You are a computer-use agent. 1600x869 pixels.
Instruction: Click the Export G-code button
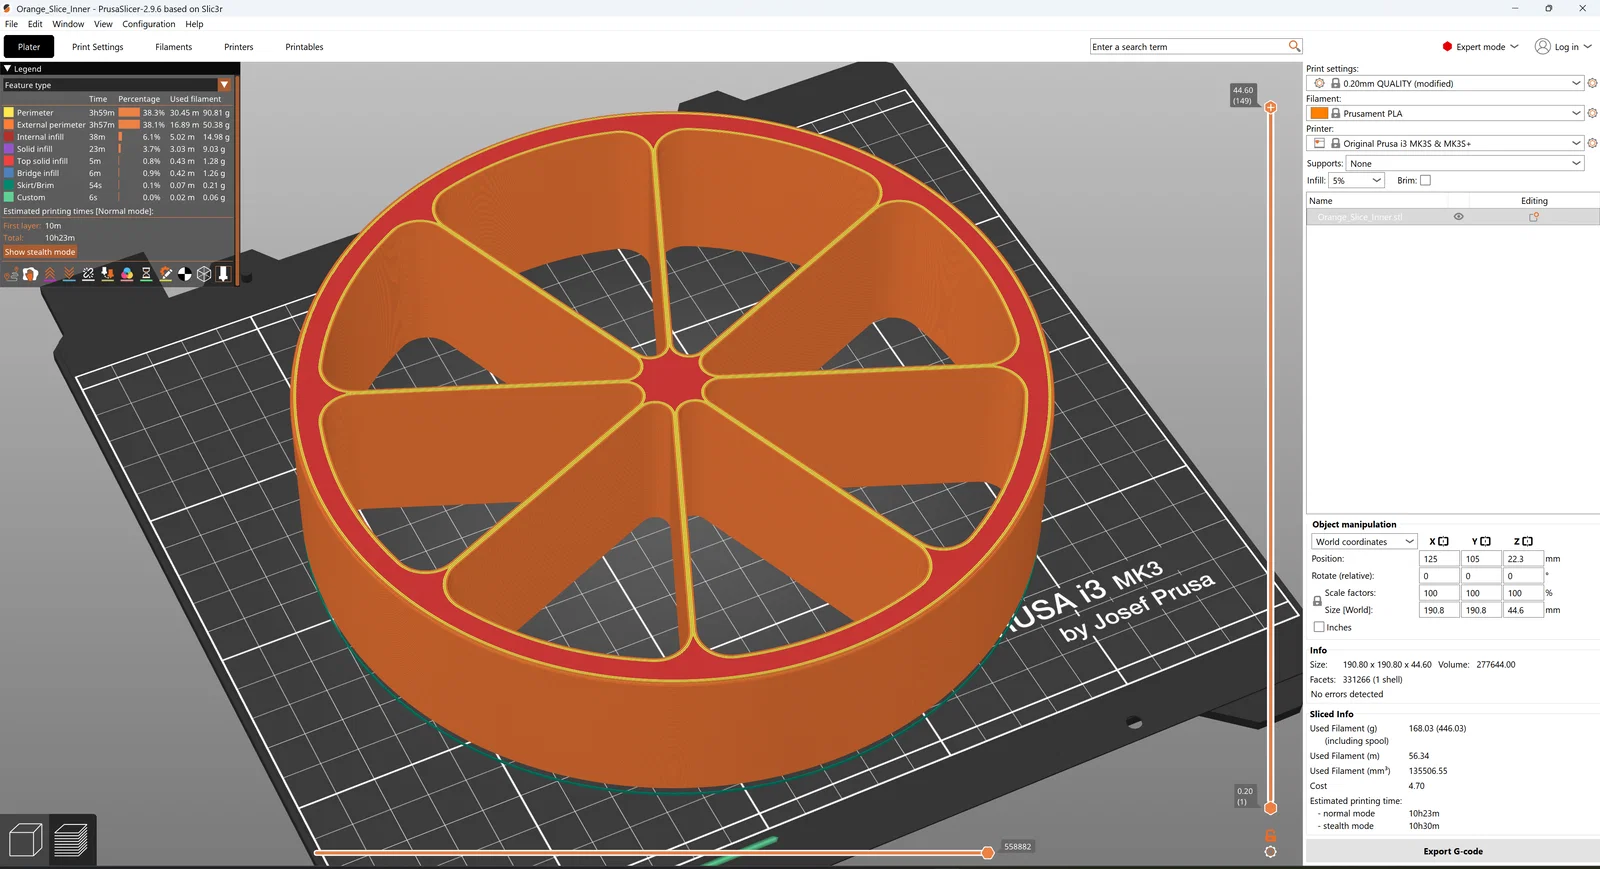pos(1453,851)
